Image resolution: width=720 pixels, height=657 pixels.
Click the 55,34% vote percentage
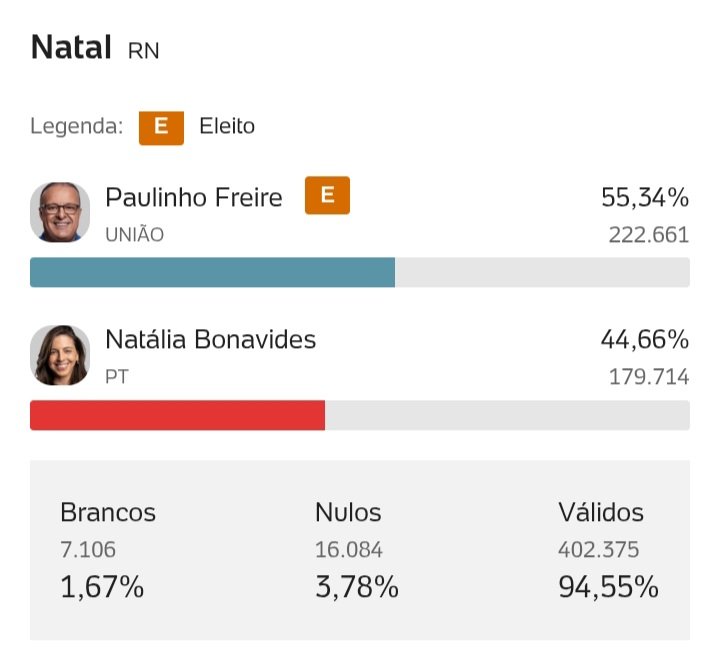(x=645, y=197)
